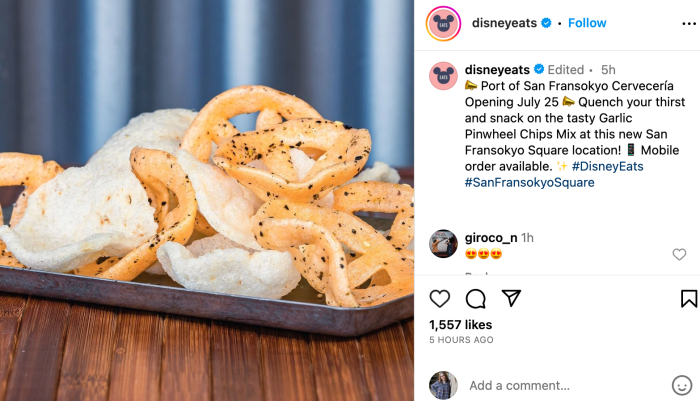The height and width of the screenshot is (401, 700).
Task: Click the disneyeats avatar beside the caption
Action: pos(443,76)
